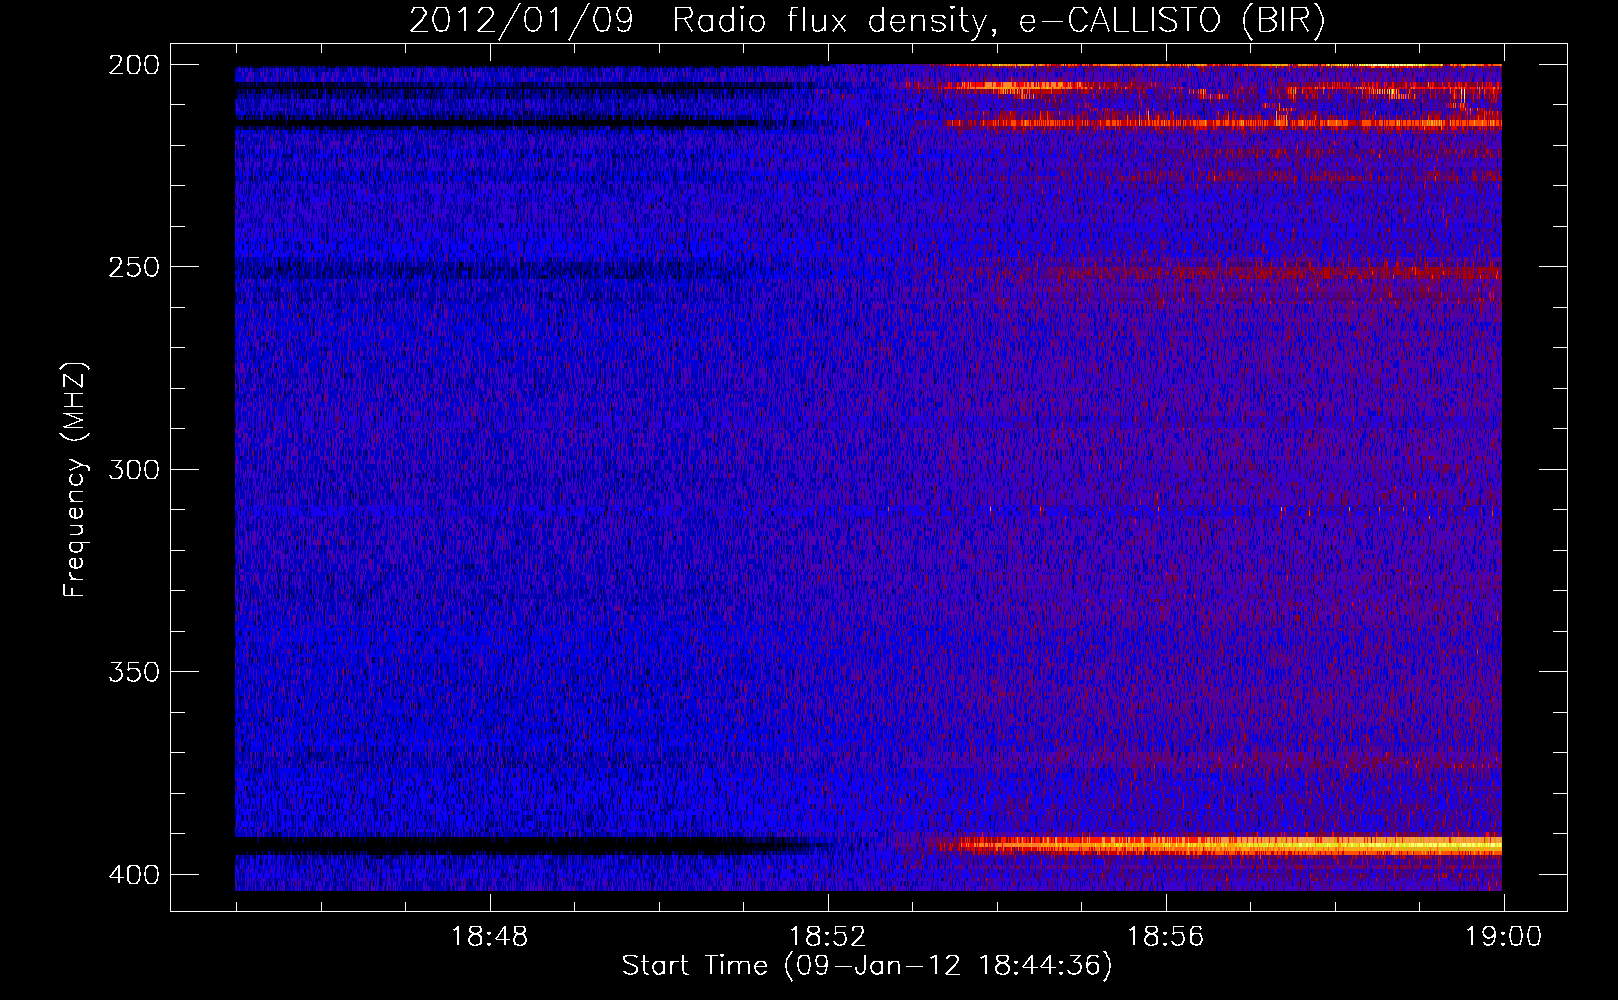Click the 250 frequency tick label
1618x1000 pixels.
click(134, 267)
